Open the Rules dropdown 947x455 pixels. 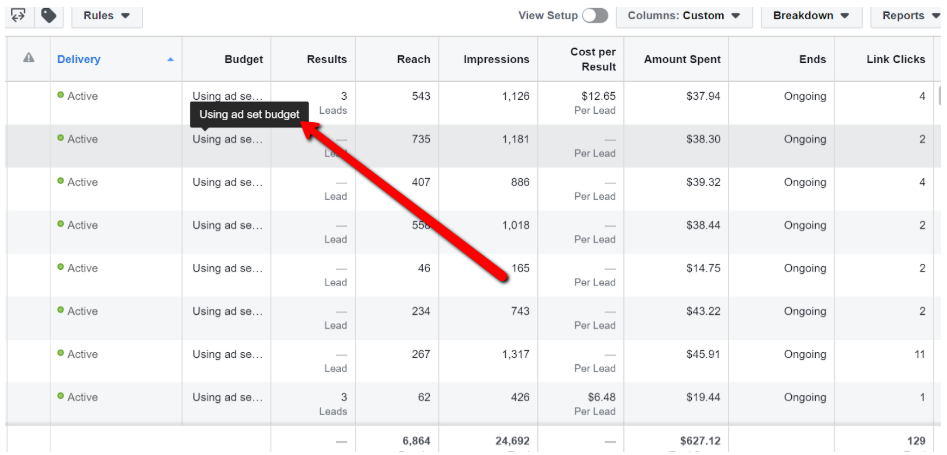tap(107, 16)
